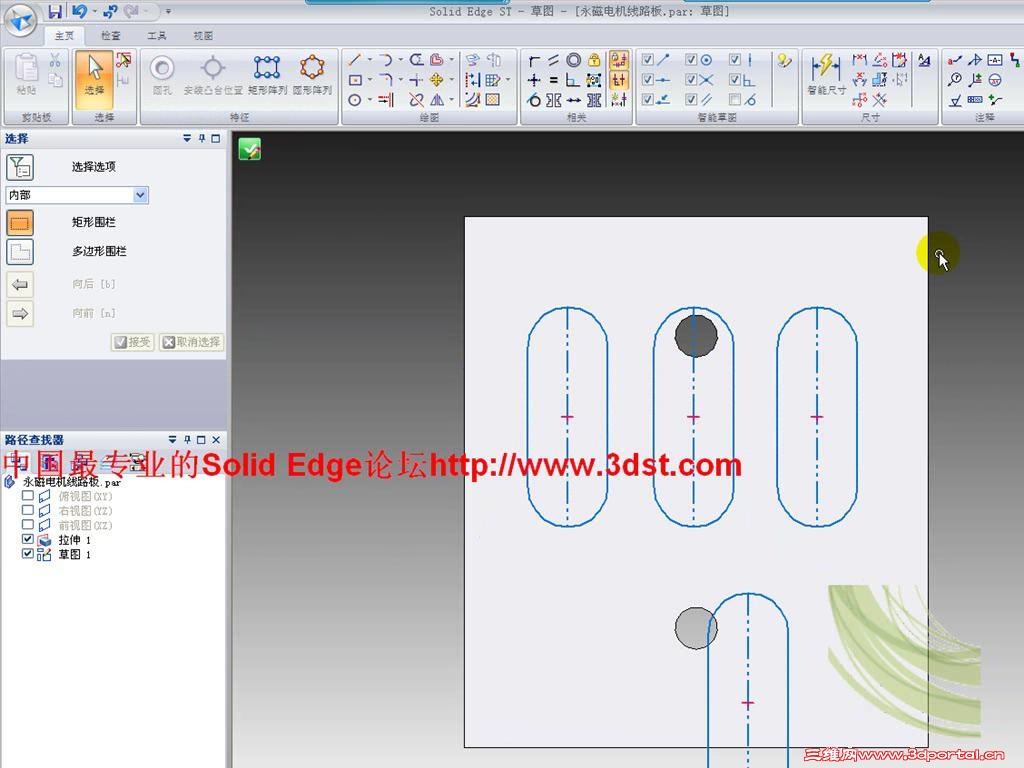Image resolution: width=1024 pixels, height=768 pixels.
Task: Click the highlighted orange 选择 select tool
Action: coord(93,80)
